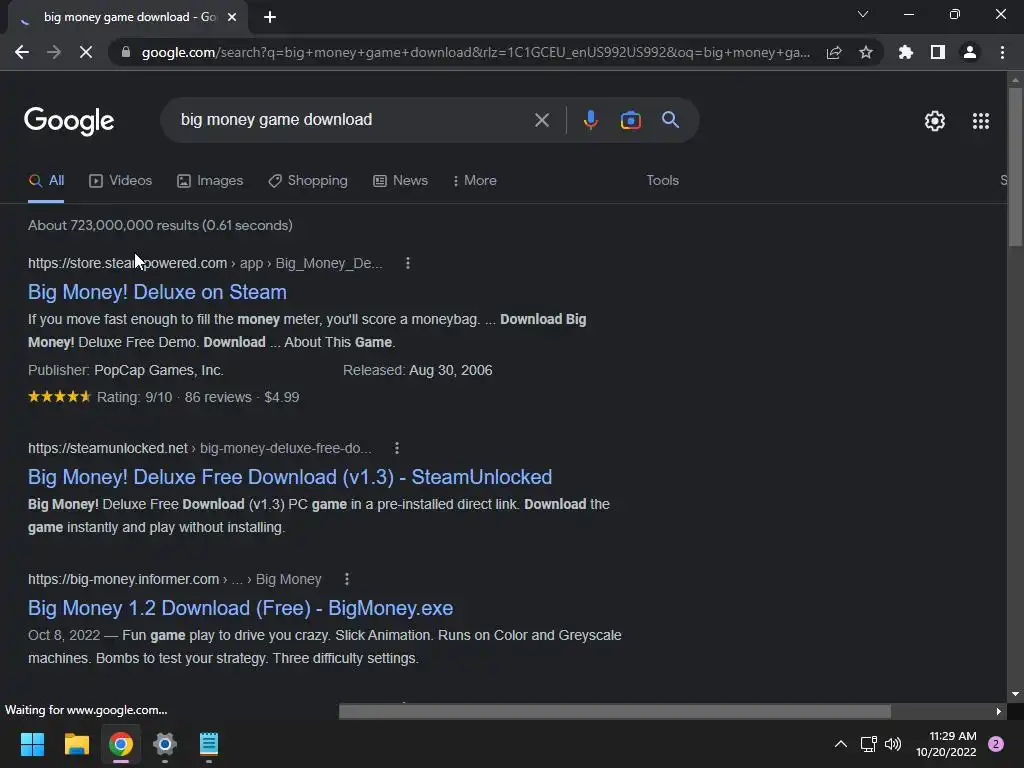1024x768 pixels.
Task: Click the vertical scrollbar down arrow
Action: point(1015,694)
